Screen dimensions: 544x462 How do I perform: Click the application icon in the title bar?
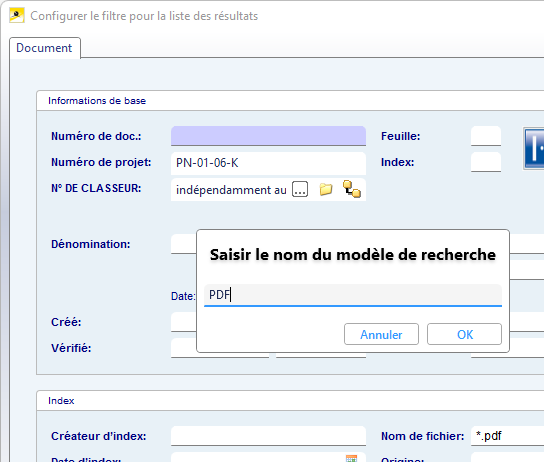click(17, 16)
